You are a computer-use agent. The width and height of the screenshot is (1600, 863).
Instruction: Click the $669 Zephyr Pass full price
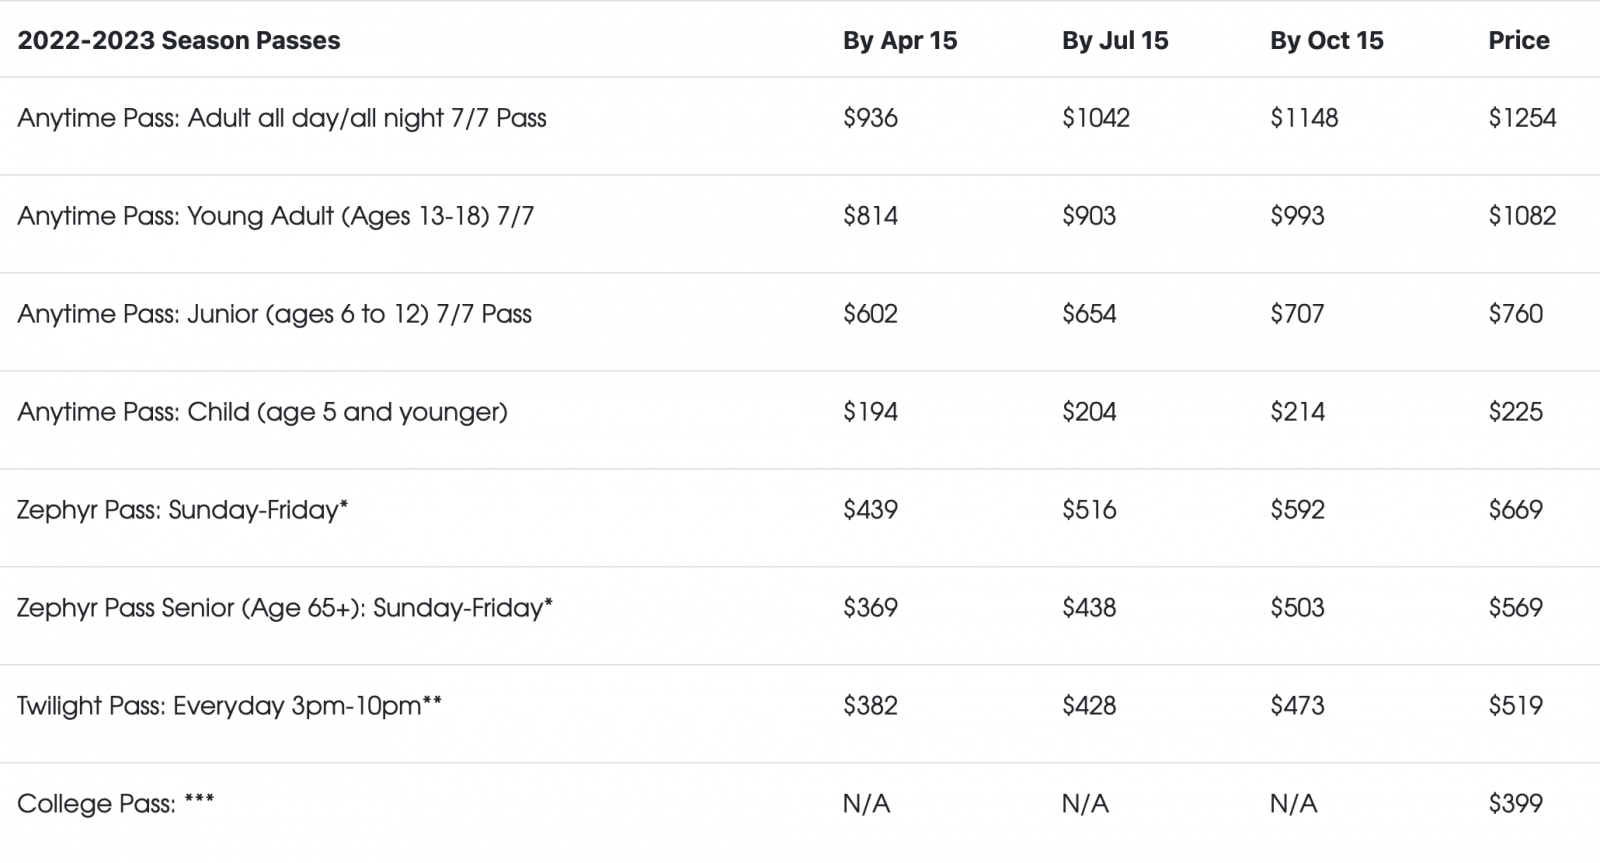click(1515, 510)
